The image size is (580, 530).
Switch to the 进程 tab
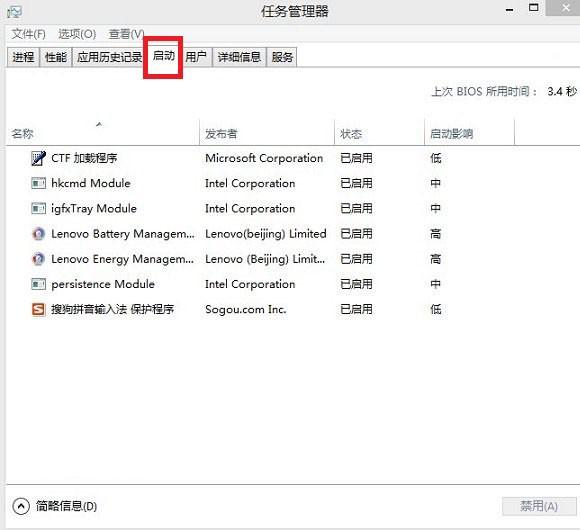pos(23,57)
